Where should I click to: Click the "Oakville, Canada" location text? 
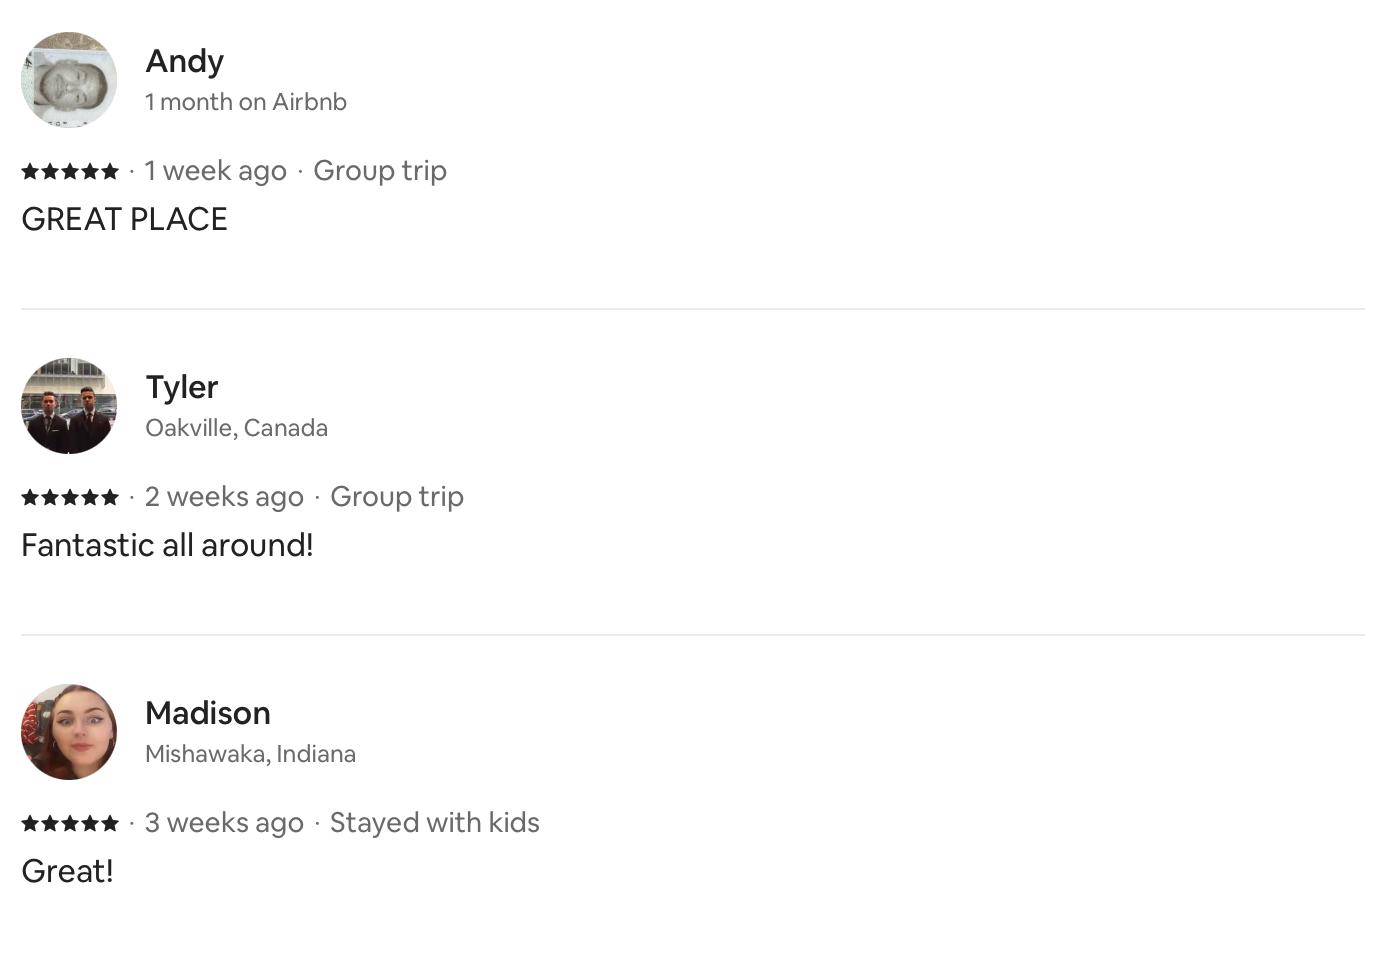(x=237, y=428)
